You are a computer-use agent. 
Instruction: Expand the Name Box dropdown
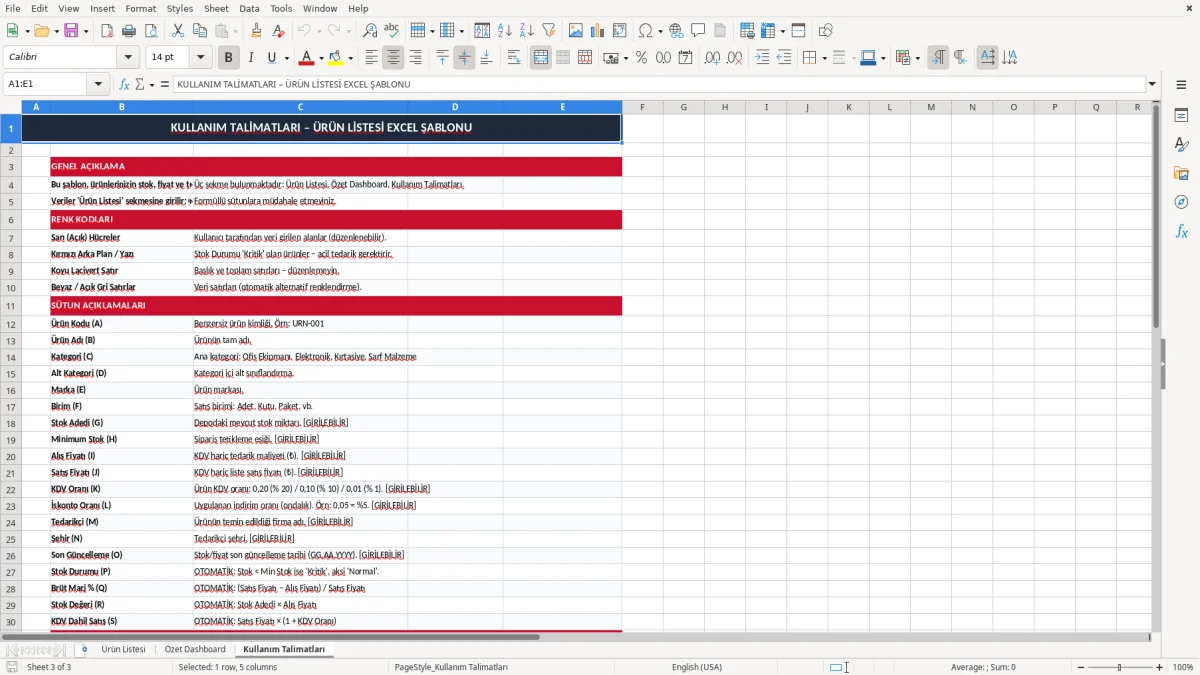[x=98, y=85]
